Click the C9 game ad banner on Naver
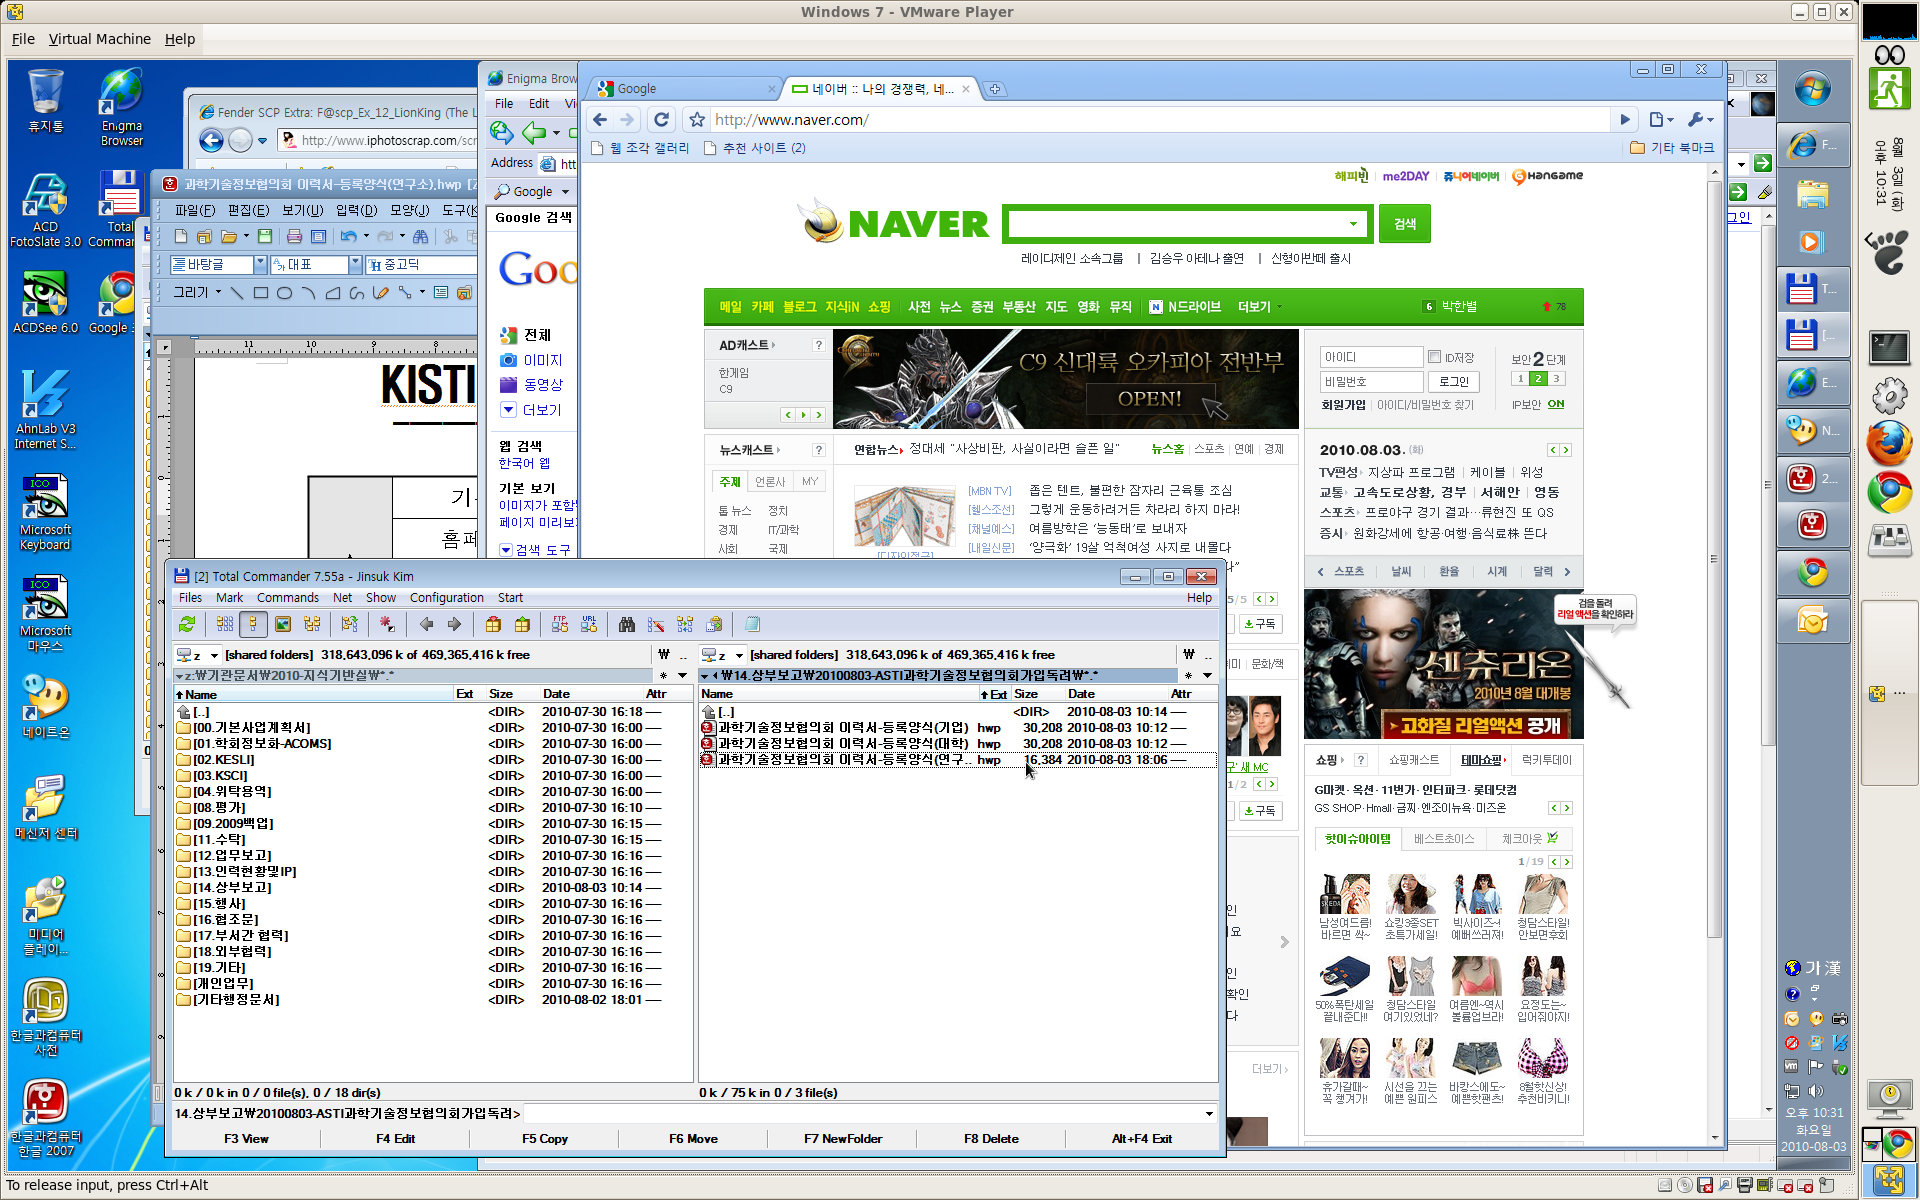This screenshot has width=1920, height=1200. pyautogui.click(x=1066, y=379)
